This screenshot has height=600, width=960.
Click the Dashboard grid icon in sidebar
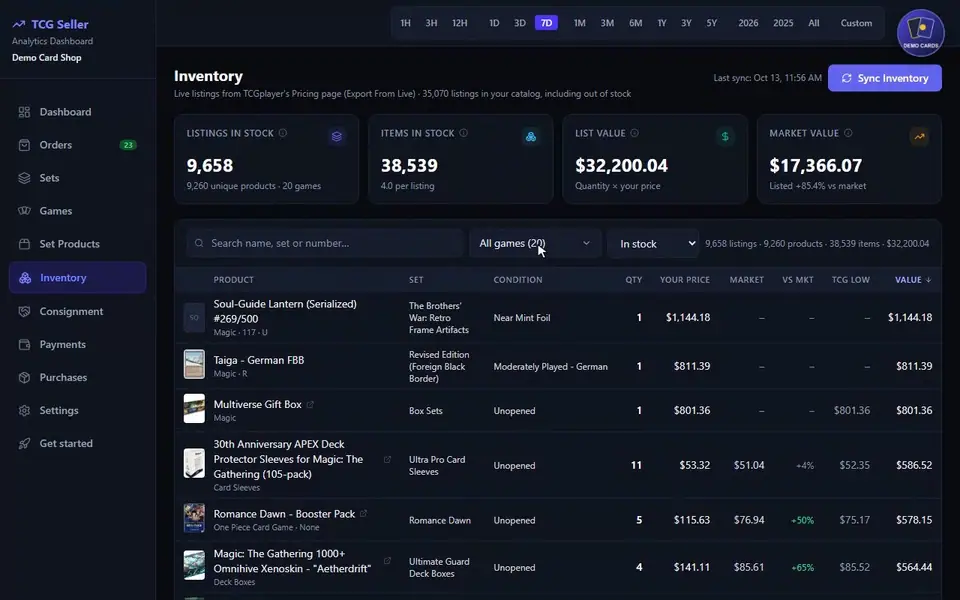coord(24,112)
